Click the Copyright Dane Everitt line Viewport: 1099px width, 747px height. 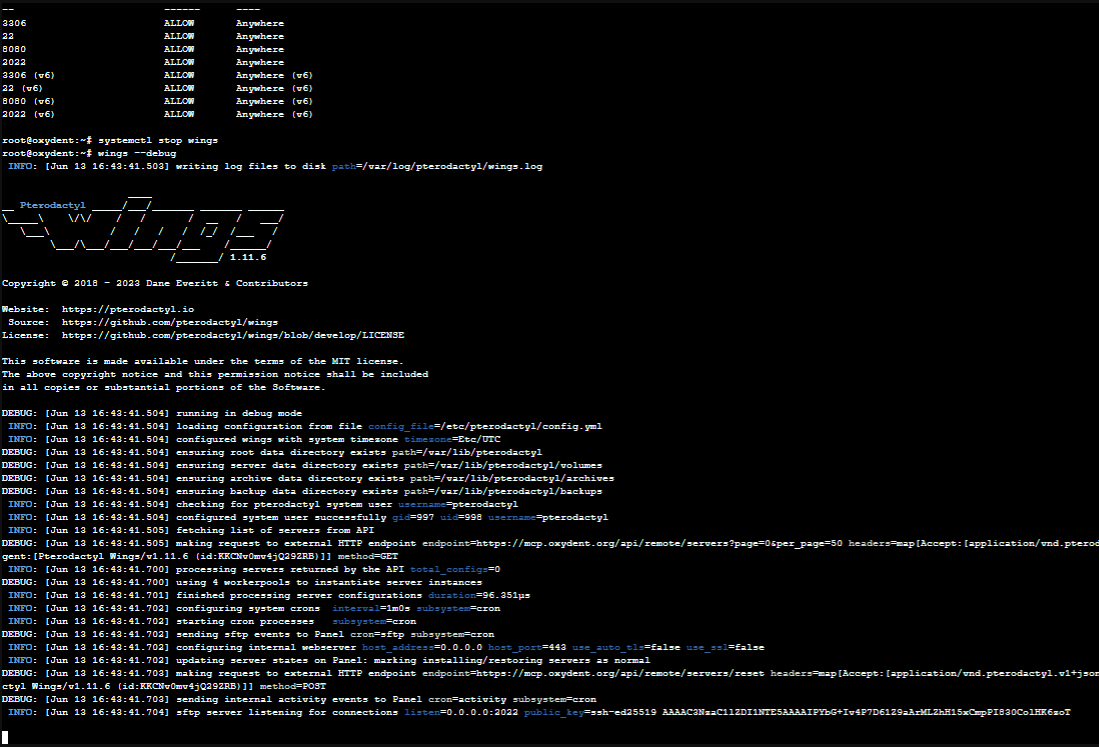point(155,283)
